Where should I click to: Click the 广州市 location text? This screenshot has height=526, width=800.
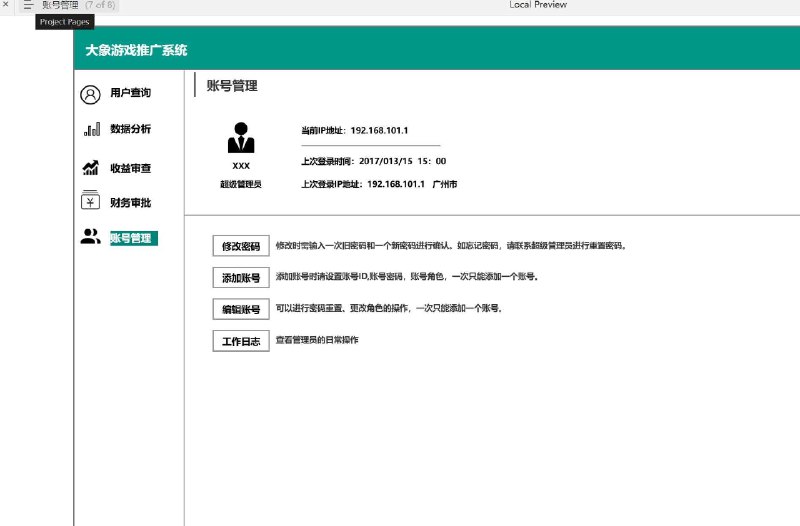coord(444,184)
